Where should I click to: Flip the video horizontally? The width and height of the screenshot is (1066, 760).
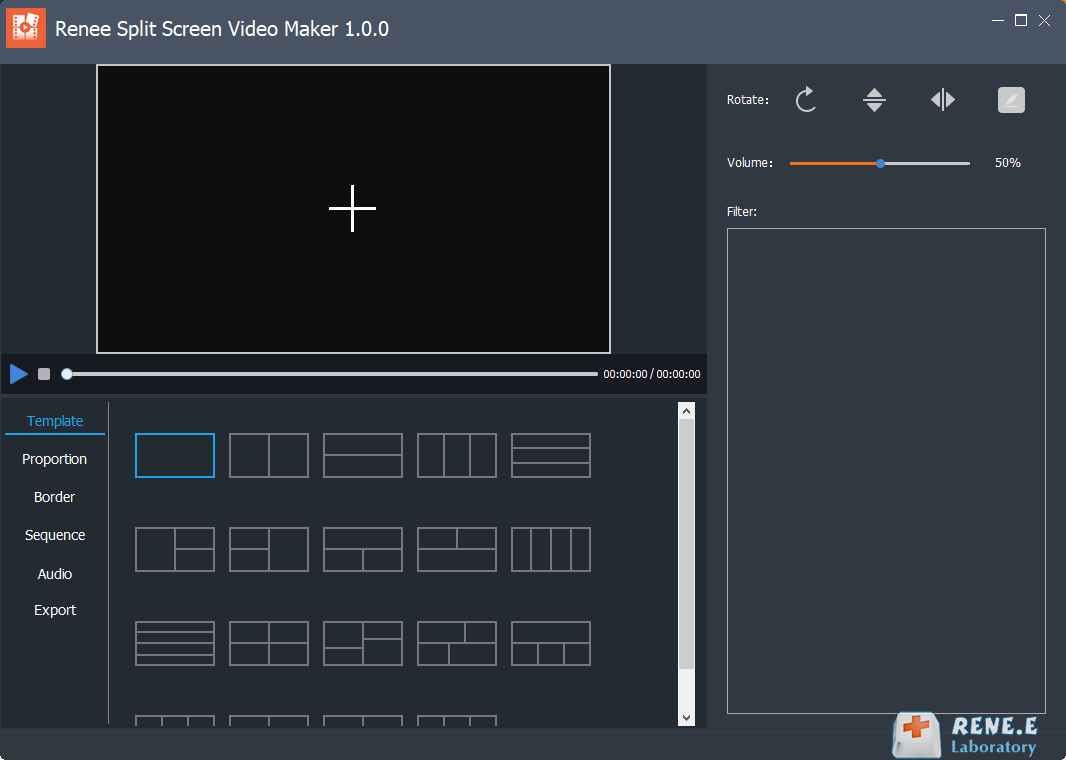tap(943, 100)
